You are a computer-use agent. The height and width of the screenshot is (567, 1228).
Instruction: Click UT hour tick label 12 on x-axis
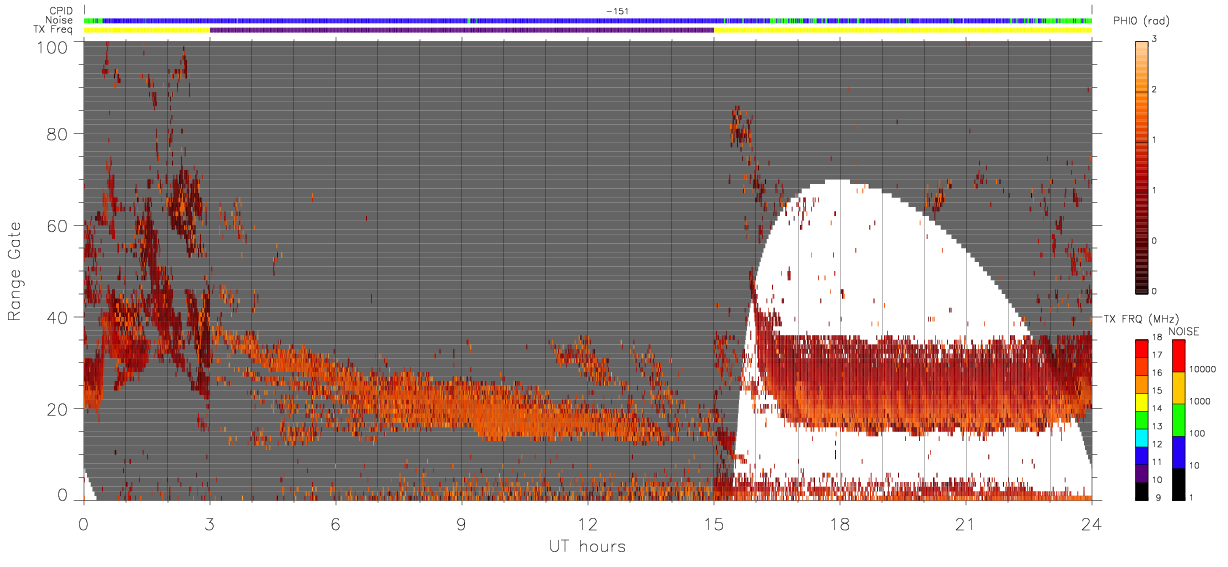[x=587, y=523]
